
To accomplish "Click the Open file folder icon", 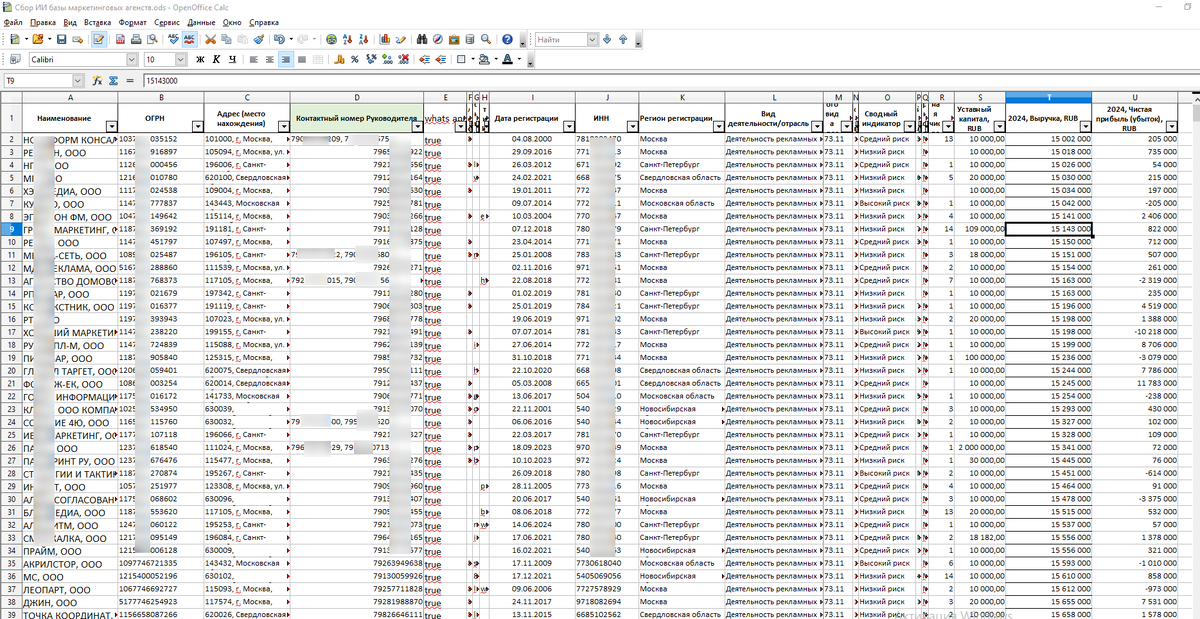I will [39, 39].
